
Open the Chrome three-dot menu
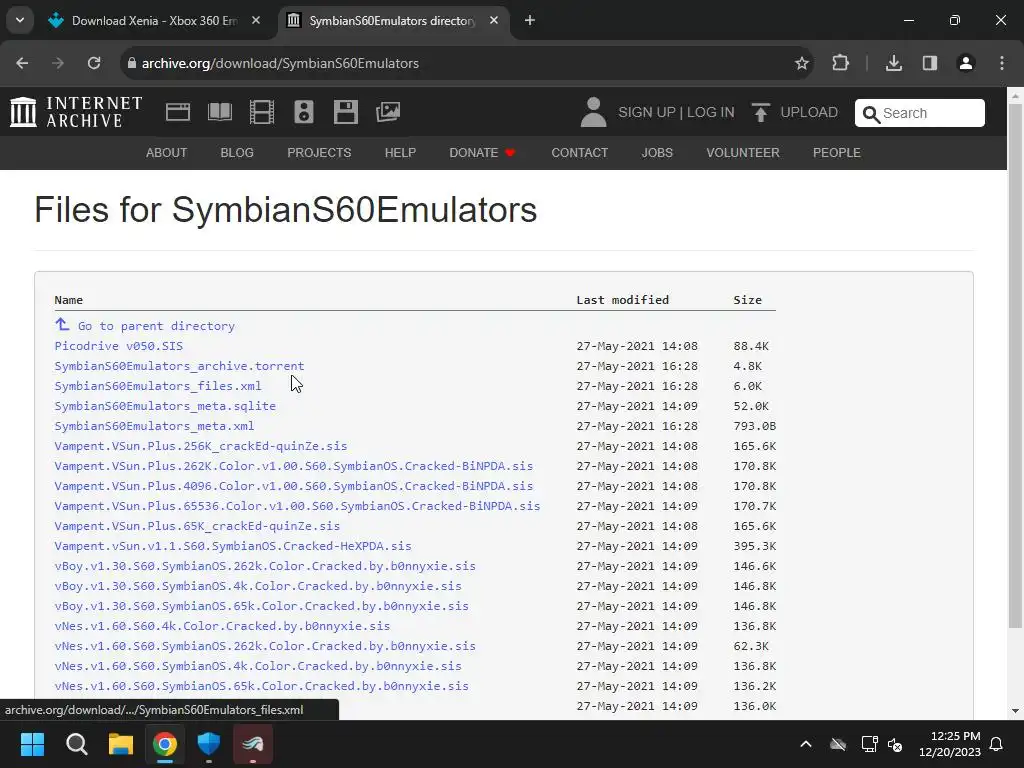click(1002, 63)
